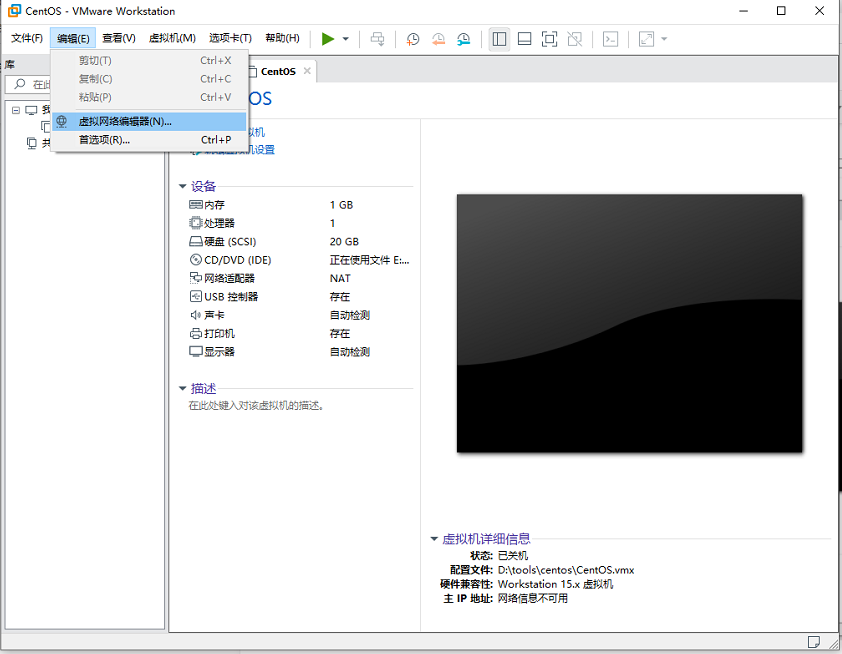Click the virtual machine screen preview thumbnail
The width and height of the screenshot is (842, 654).
click(x=629, y=323)
